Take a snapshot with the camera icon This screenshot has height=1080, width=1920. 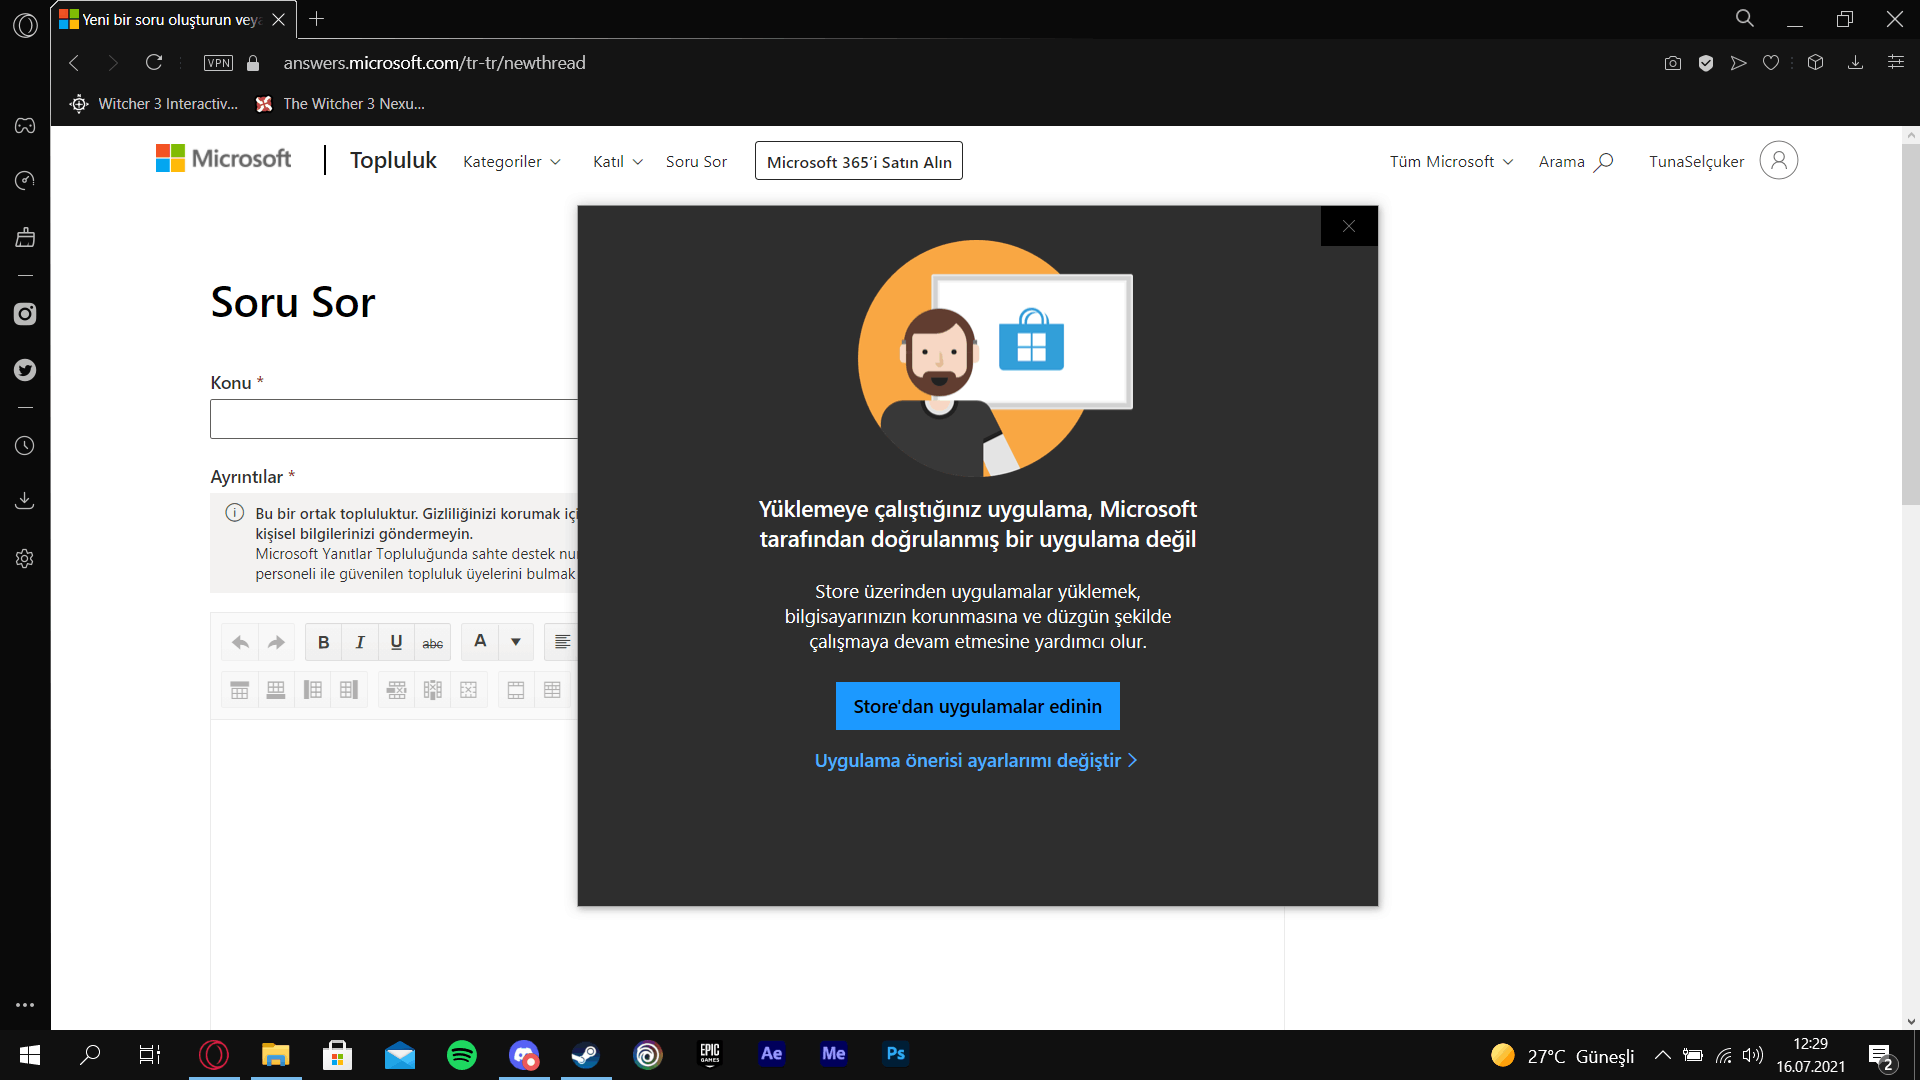point(1673,63)
